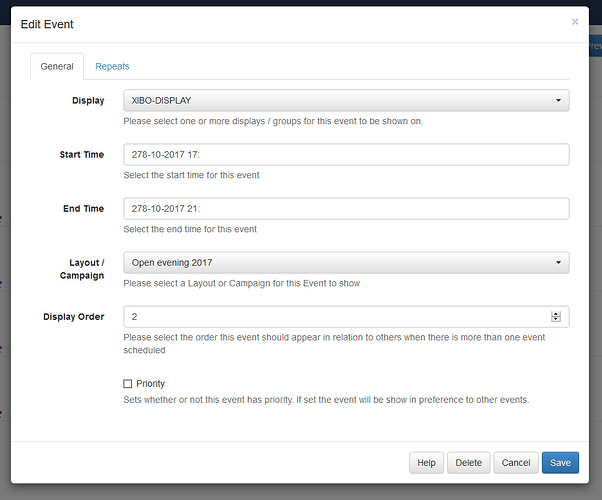Expand the Open evening 2017 layout dropdown
The width and height of the screenshot is (602, 500).
[x=346, y=263]
